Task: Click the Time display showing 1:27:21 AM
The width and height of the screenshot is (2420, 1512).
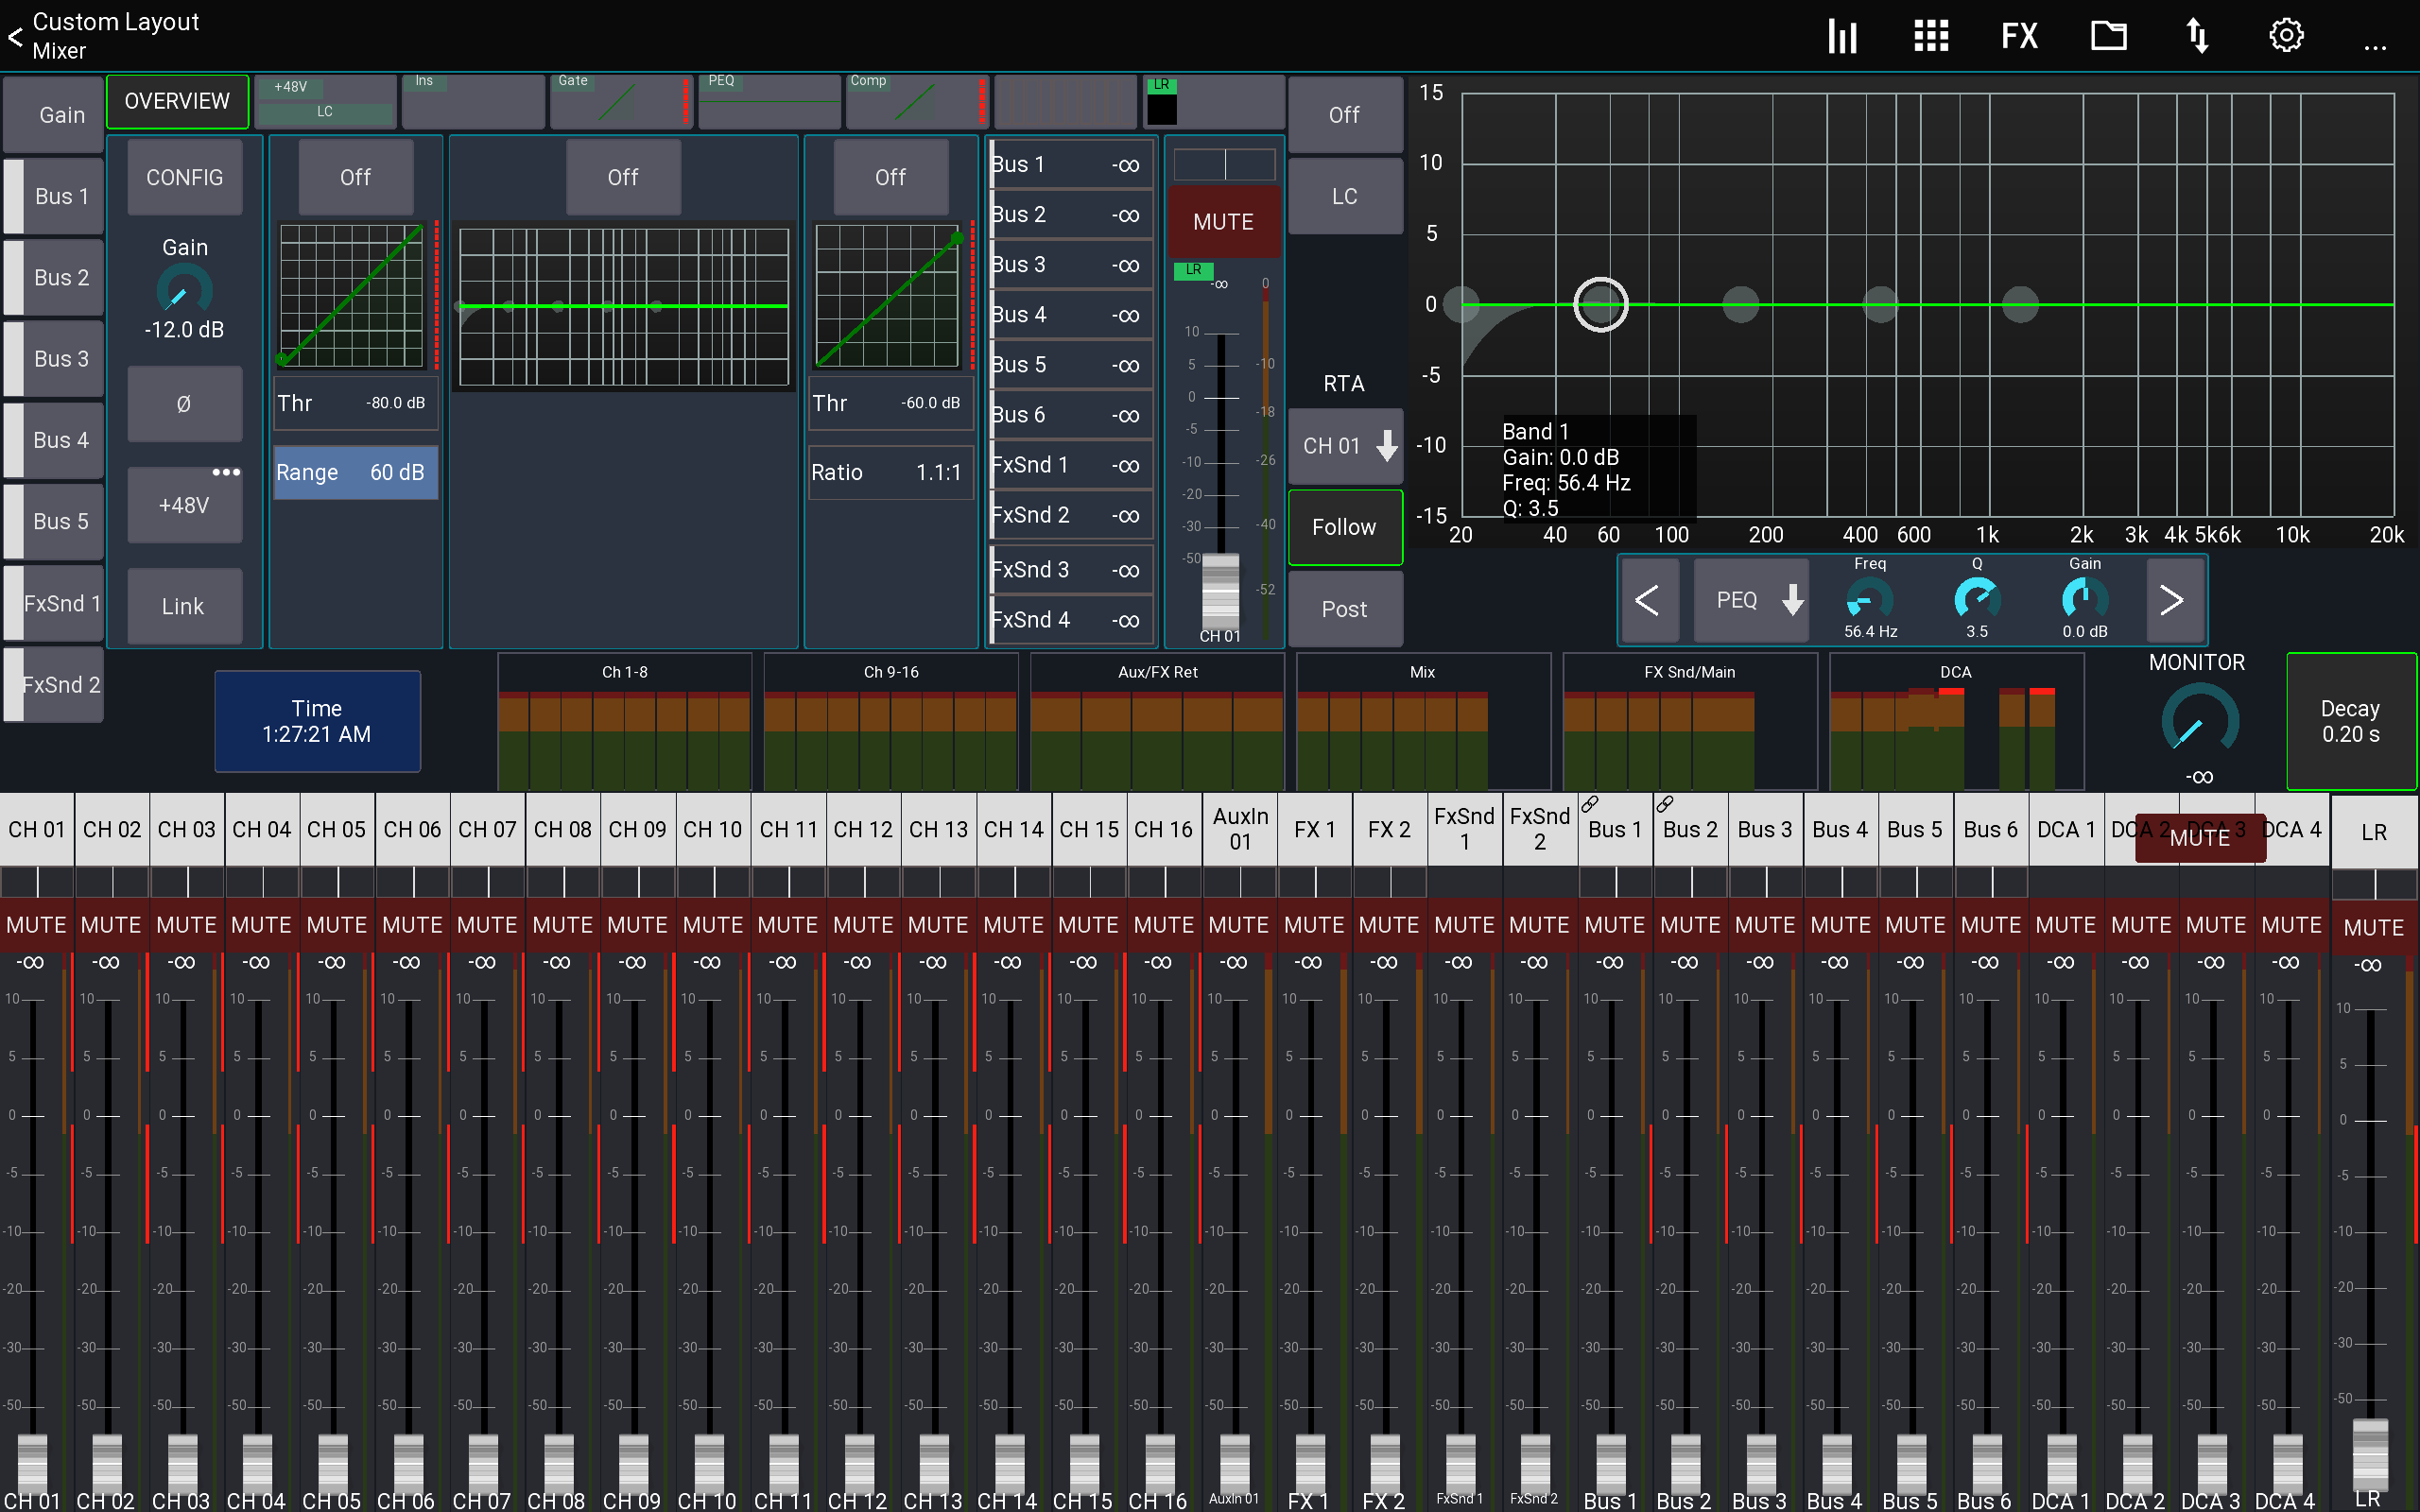Action: (x=317, y=721)
